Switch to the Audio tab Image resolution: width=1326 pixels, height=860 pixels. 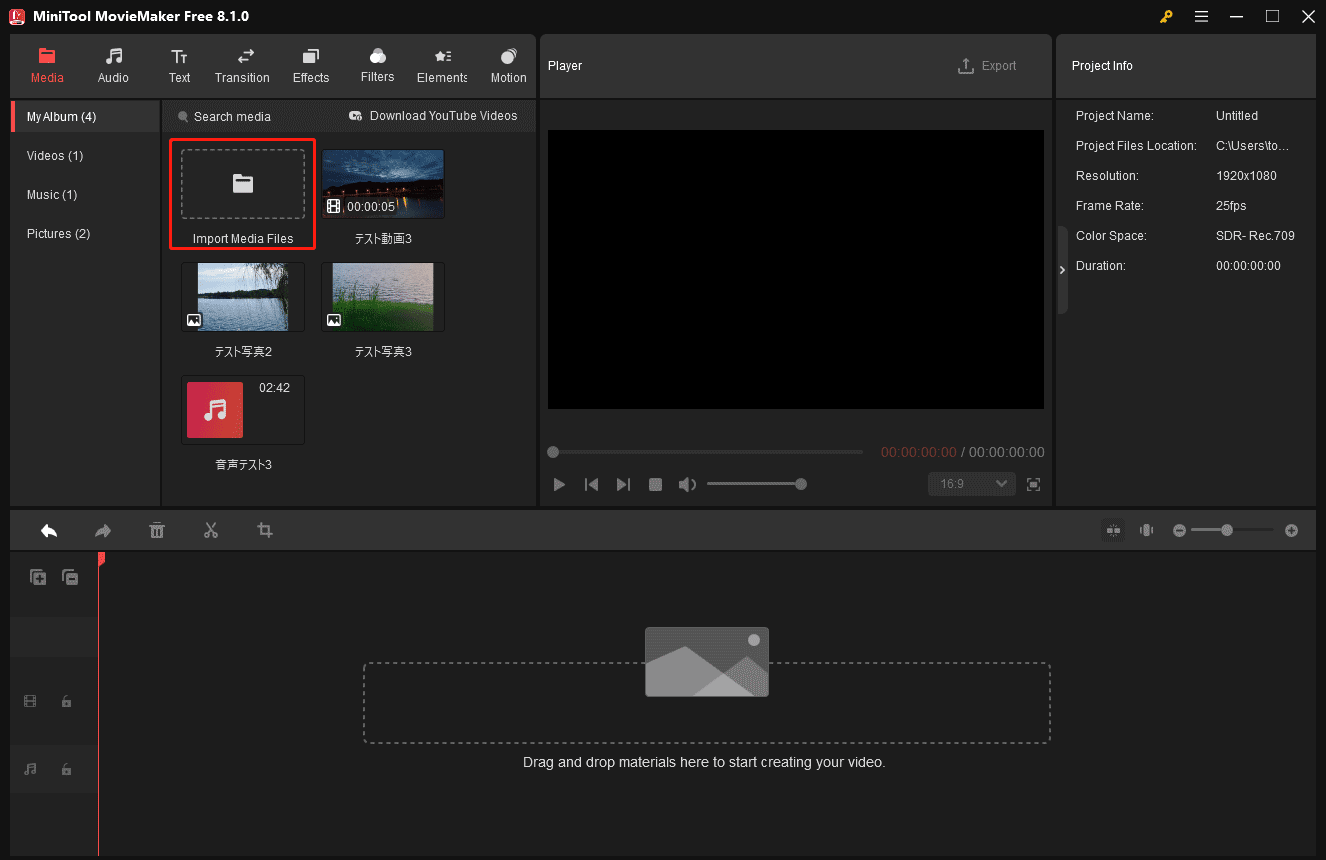click(x=113, y=66)
